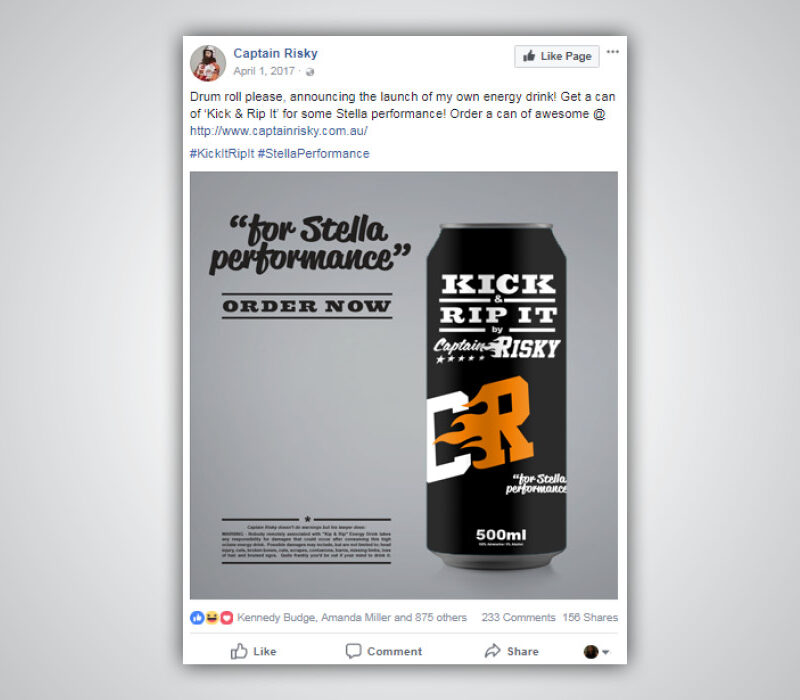800x700 pixels.
Task: Click the Captain Risky page name
Action: pyautogui.click(x=276, y=53)
